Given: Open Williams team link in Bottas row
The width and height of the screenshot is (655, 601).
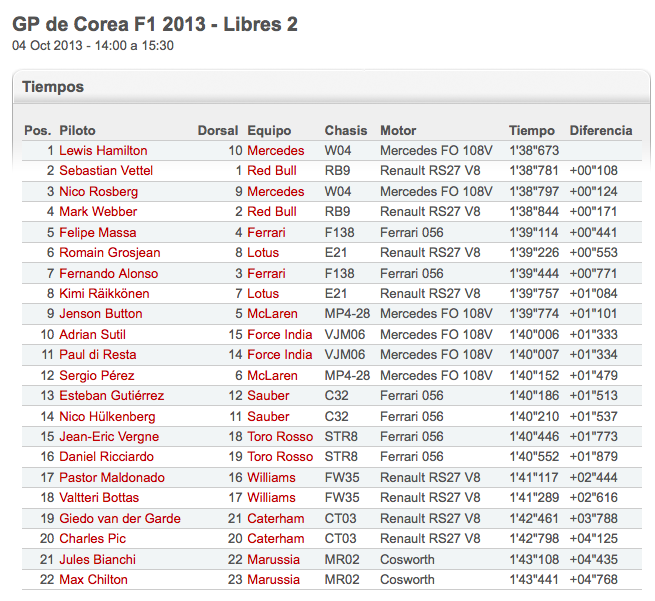Looking at the screenshot, I should [x=272, y=497].
